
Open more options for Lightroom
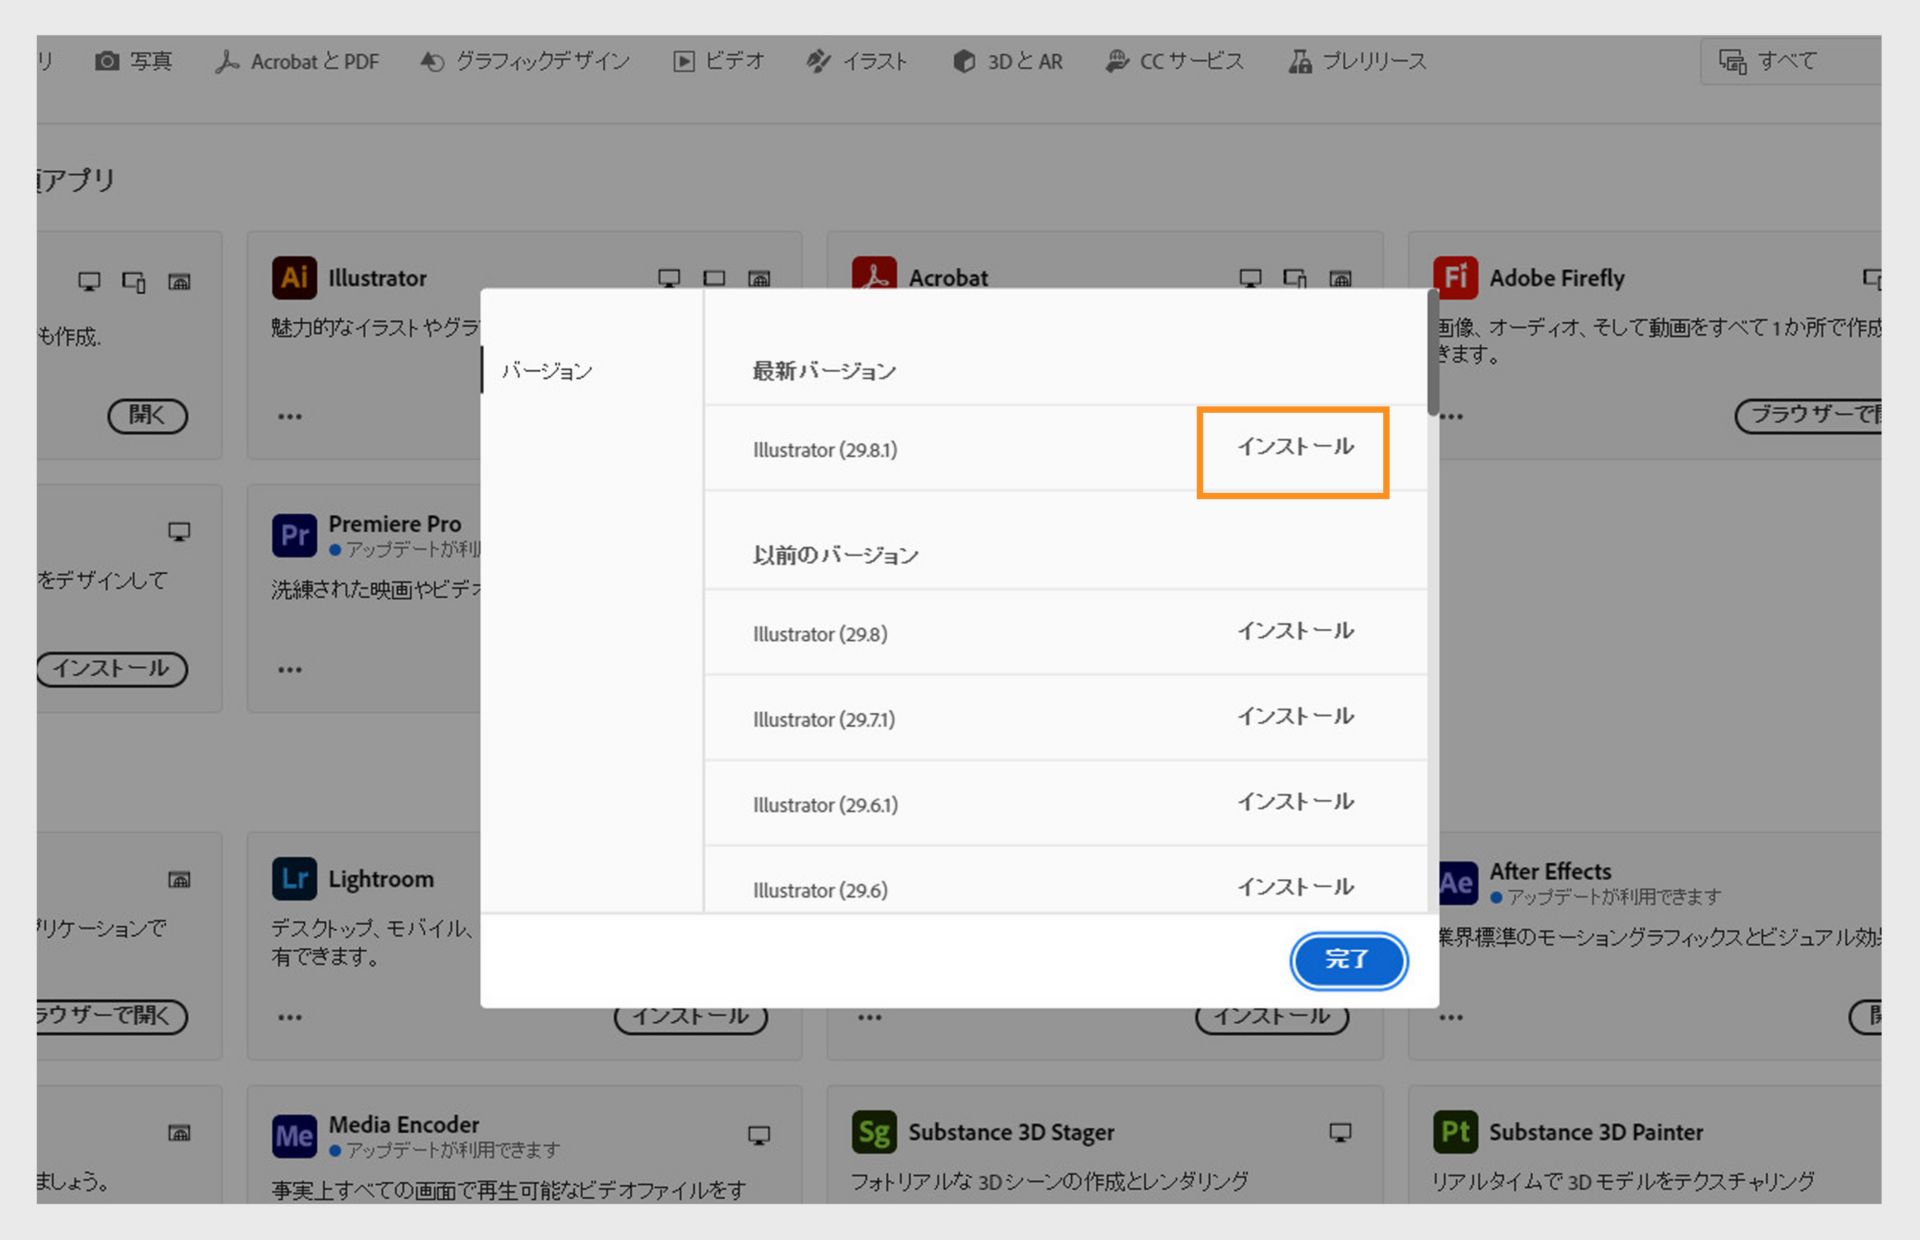point(290,1016)
